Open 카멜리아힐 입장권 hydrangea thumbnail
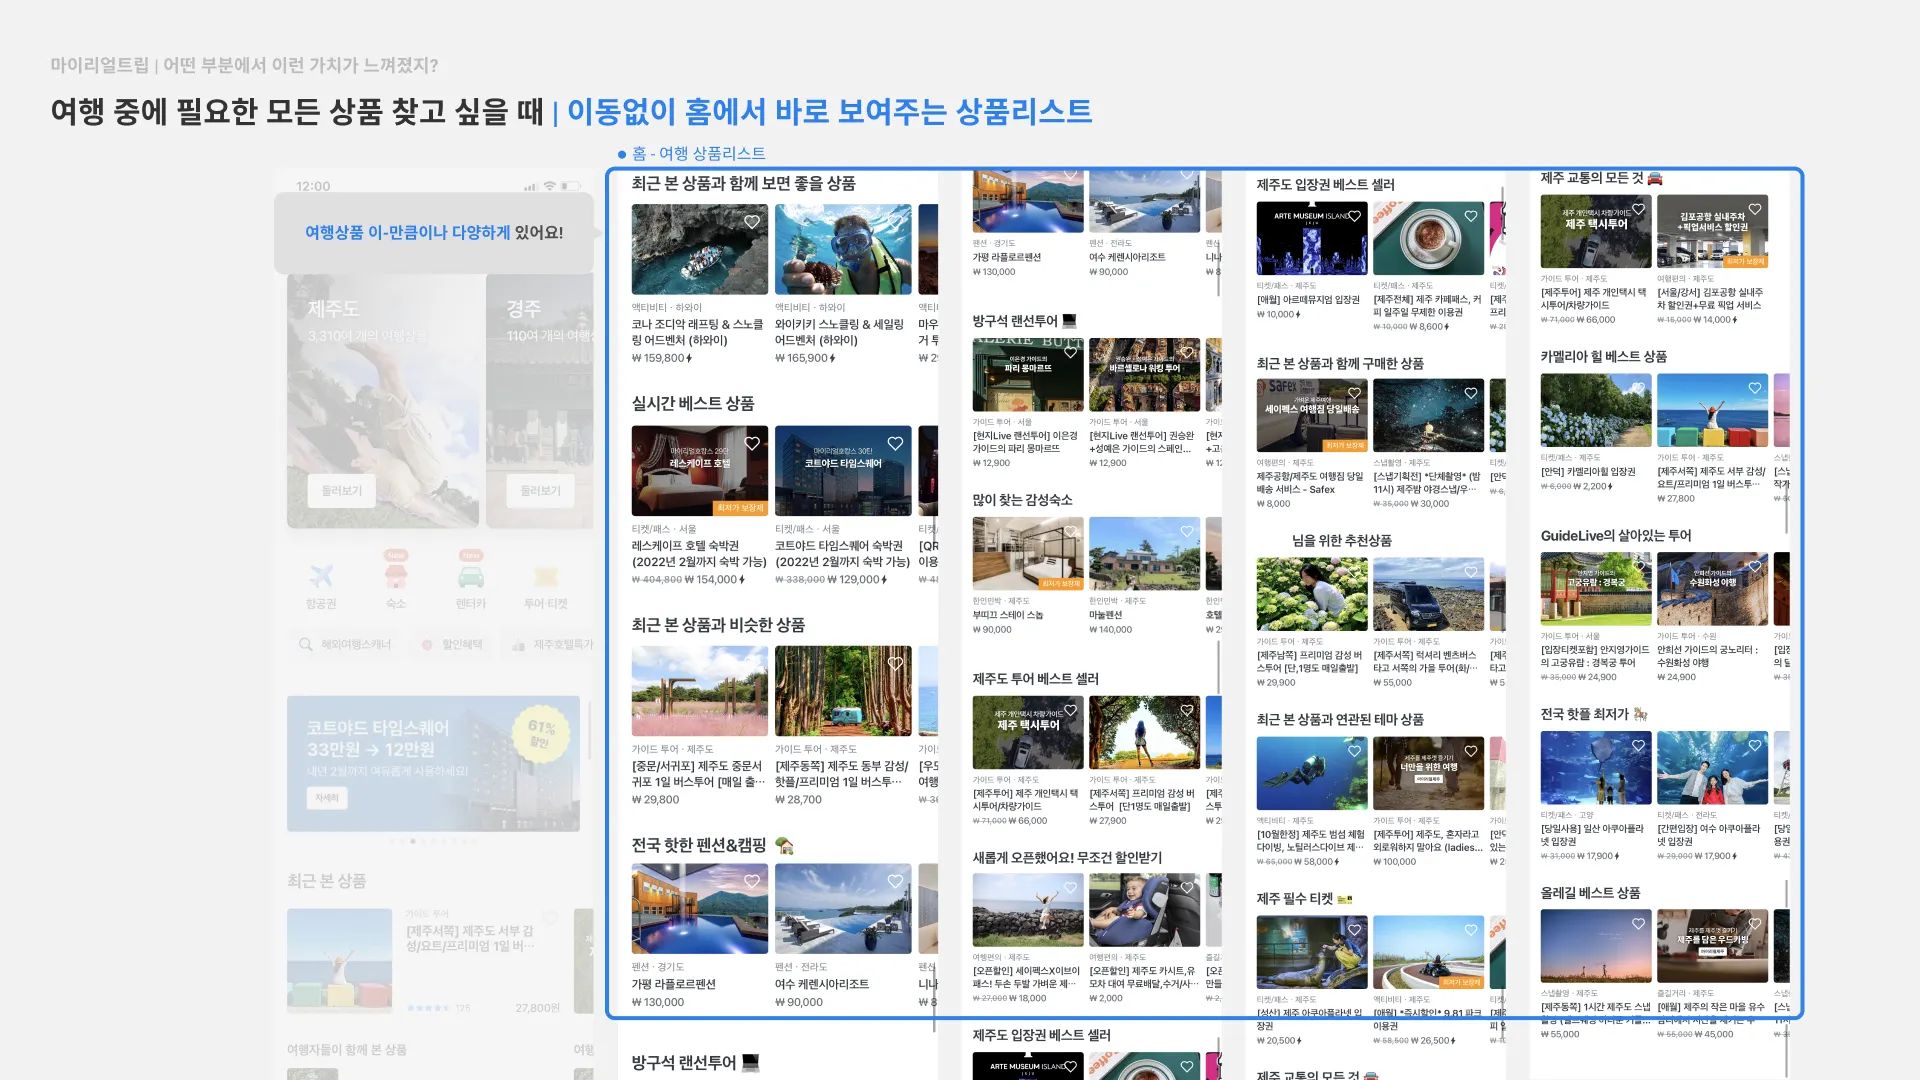The image size is (1920, 1080). point(1595,410)
